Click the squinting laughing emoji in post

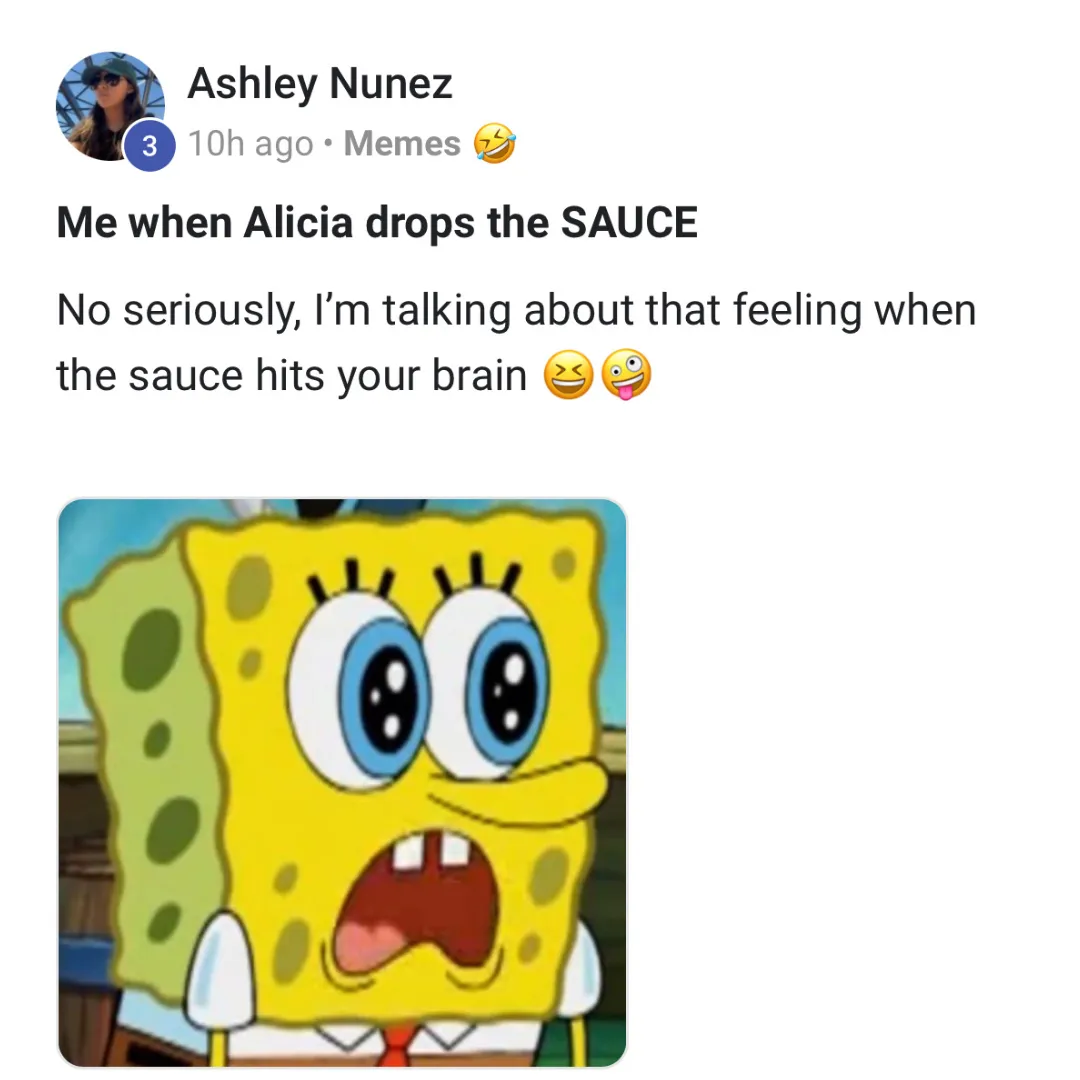point(568,375)
